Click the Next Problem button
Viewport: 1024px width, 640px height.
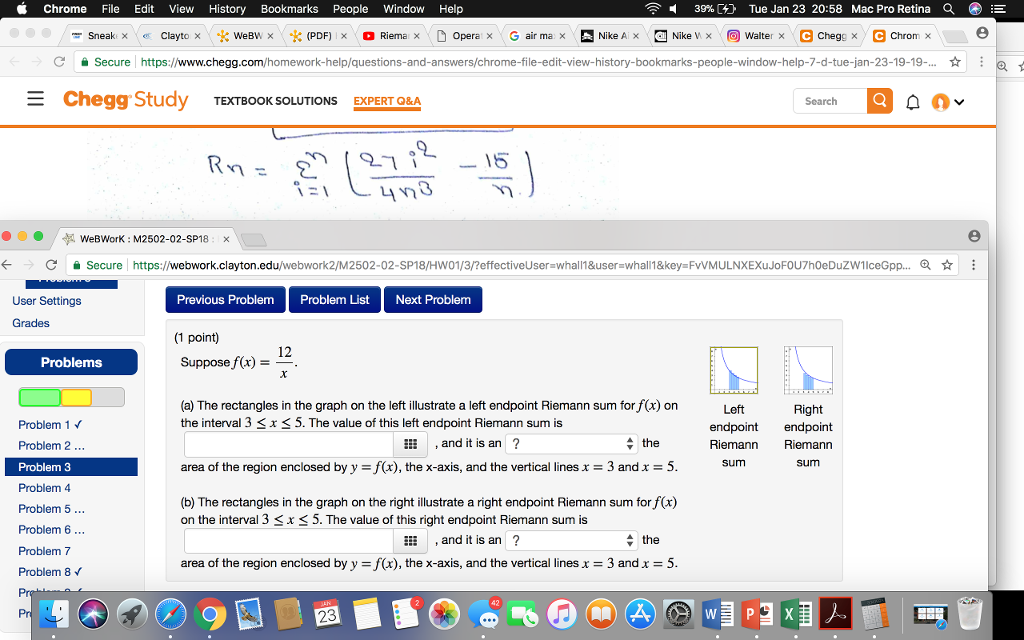[433, 299]
